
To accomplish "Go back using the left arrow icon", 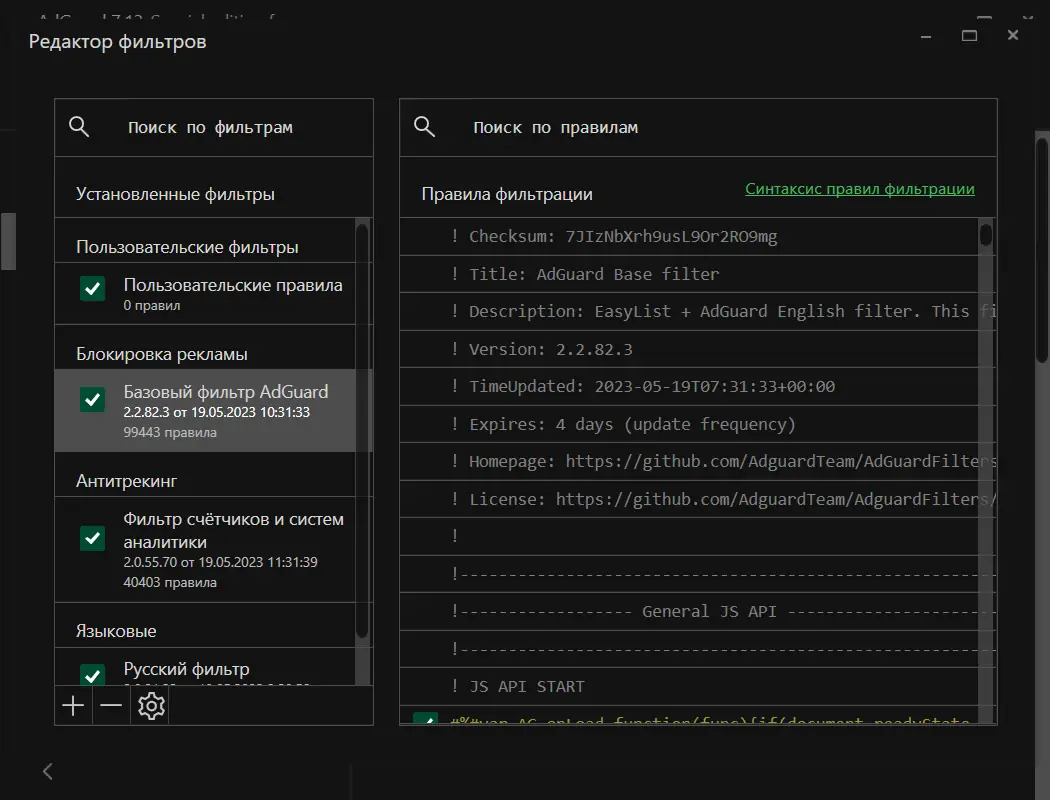I will (x=48, y=770).
